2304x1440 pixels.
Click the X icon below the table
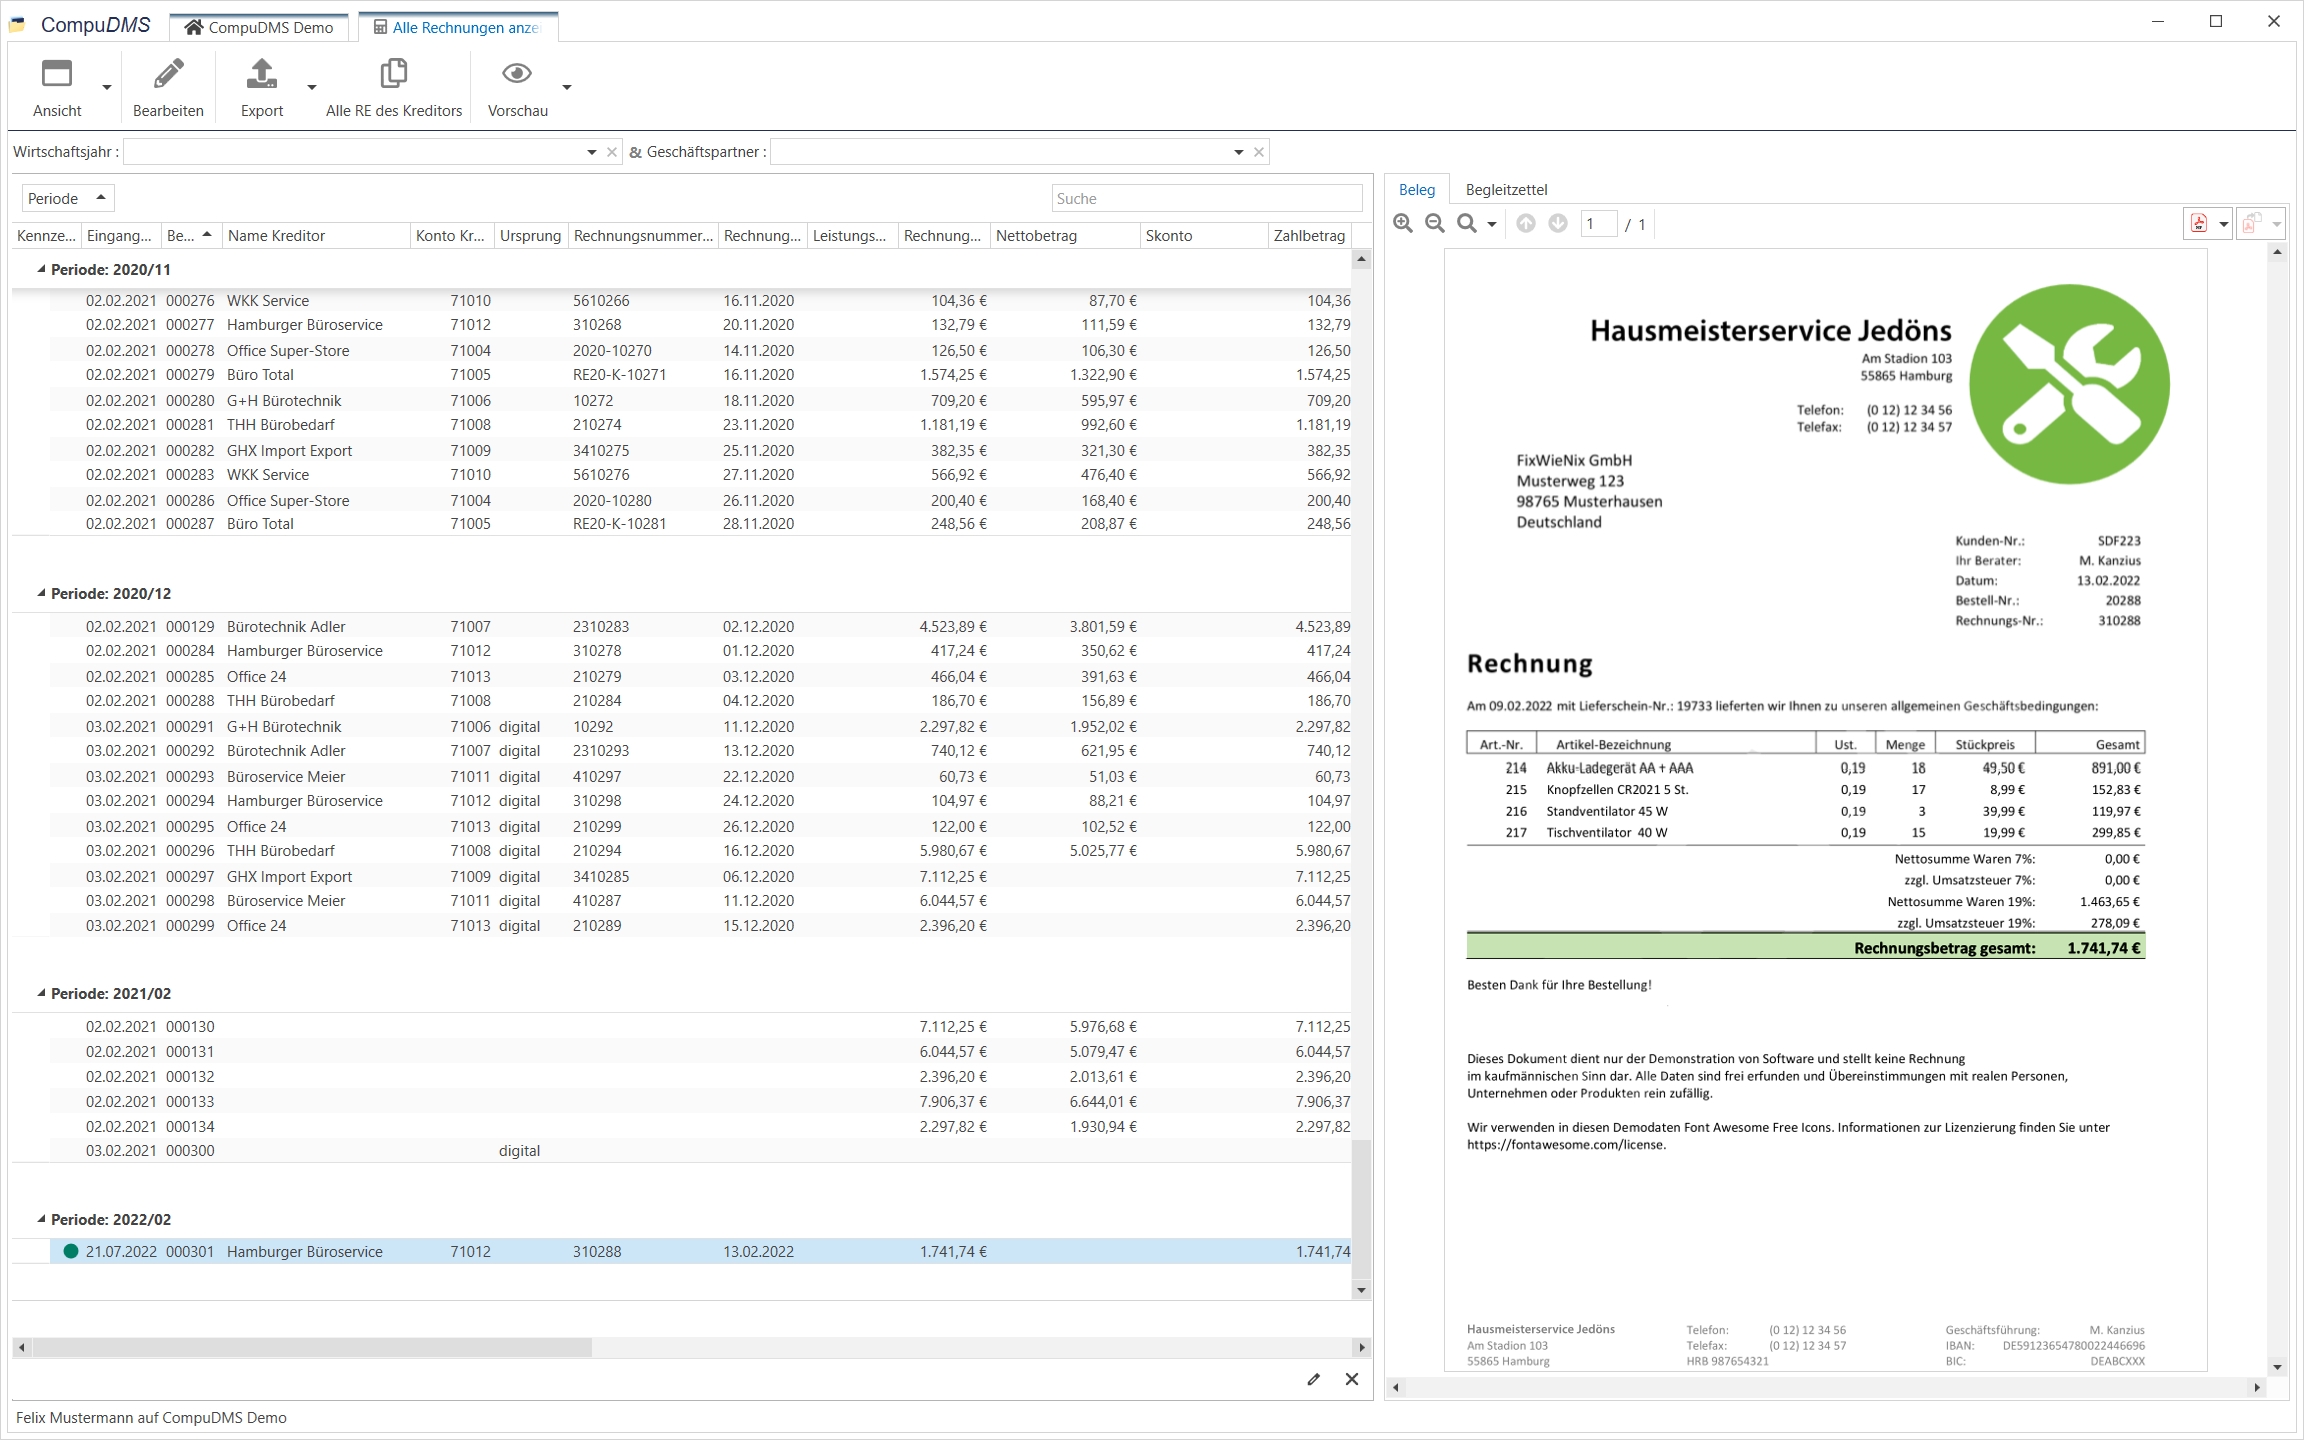point(1352,1380)
